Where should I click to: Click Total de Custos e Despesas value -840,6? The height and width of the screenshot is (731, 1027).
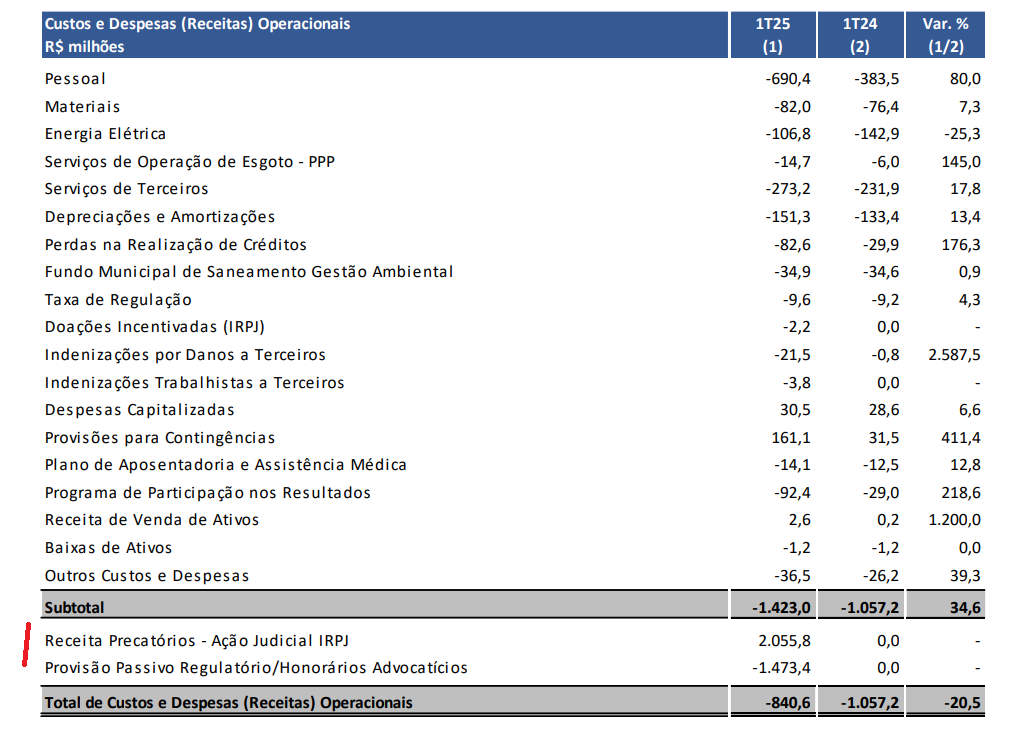click(x=788, y=703)
